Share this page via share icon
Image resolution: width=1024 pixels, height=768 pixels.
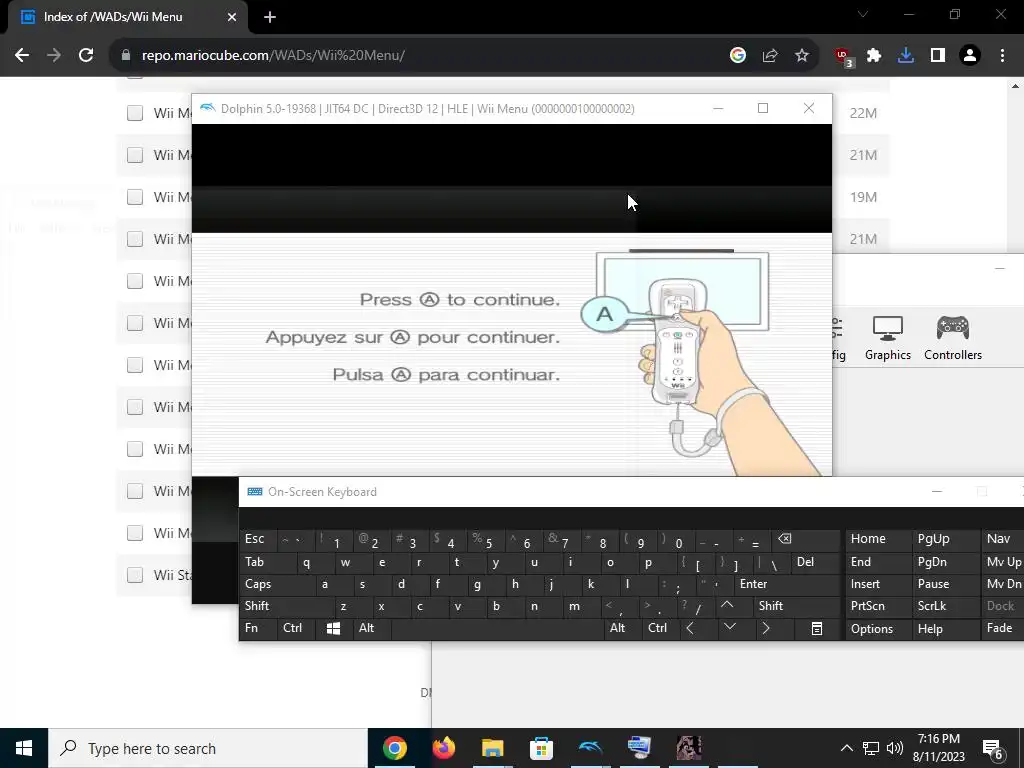point(769,56)
